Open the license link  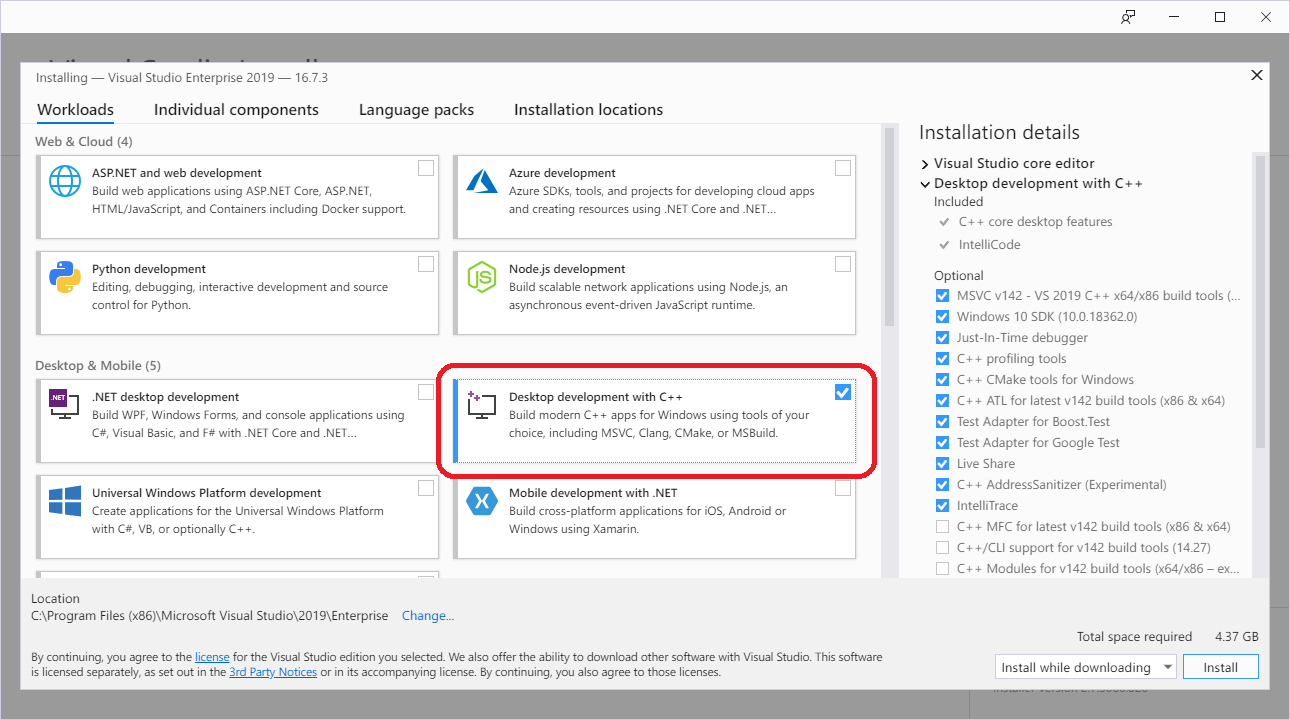212,657
